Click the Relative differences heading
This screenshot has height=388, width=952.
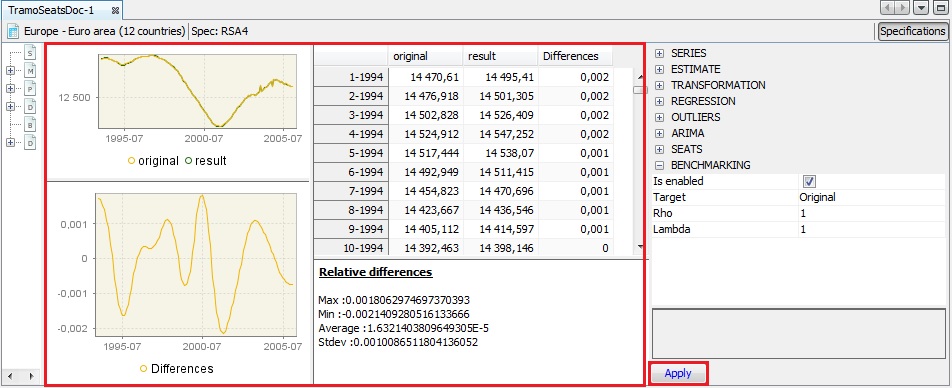(x=375, y=272)
